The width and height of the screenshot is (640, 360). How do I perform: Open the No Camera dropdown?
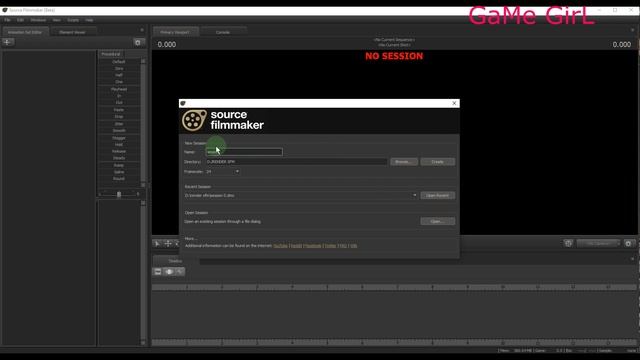(598, 243)
